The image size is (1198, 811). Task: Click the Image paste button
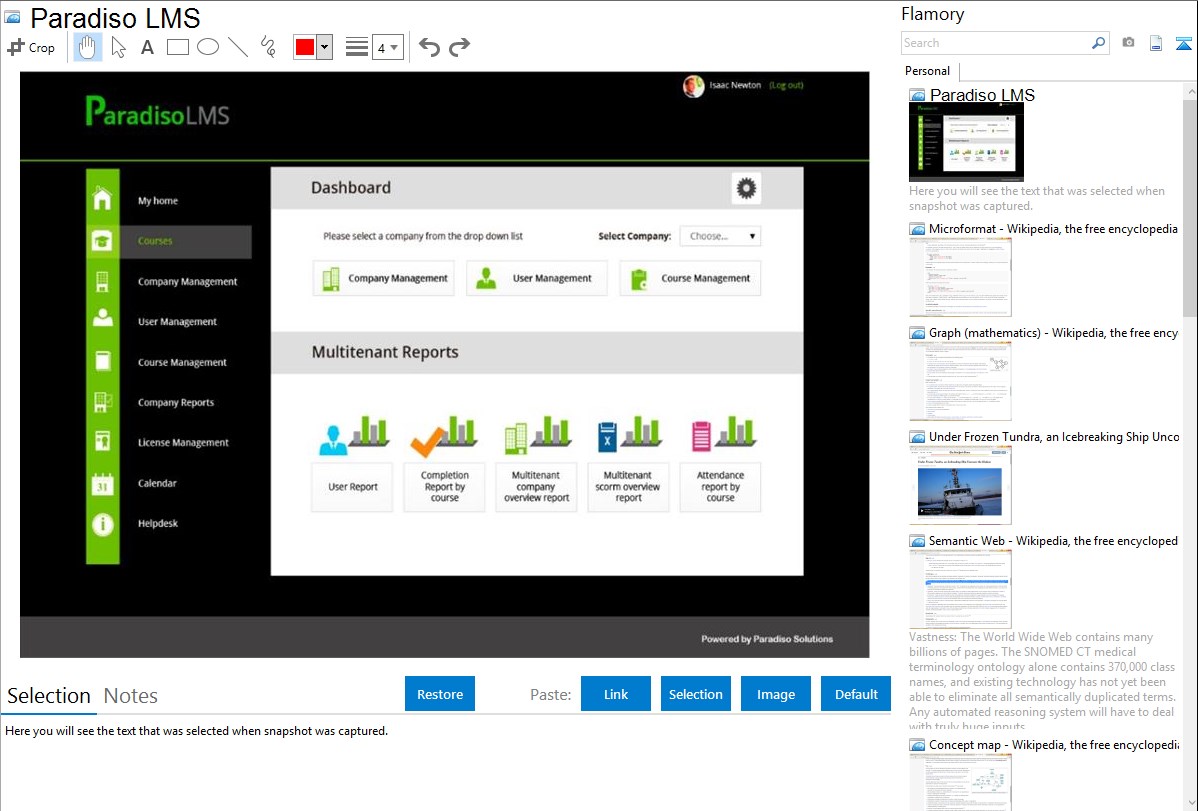(x=776, y=694)
